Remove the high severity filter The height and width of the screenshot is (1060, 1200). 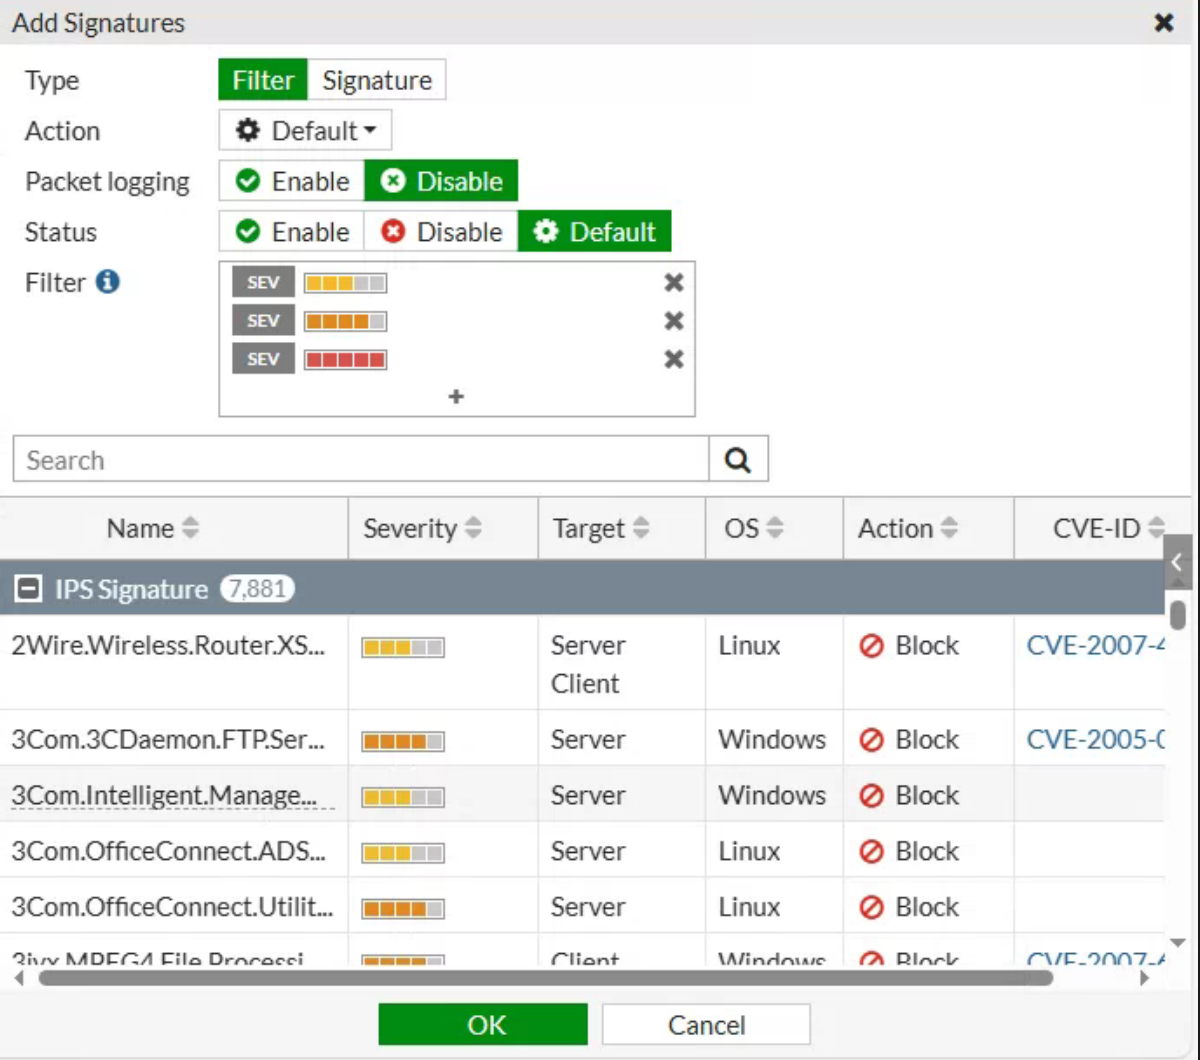[x=674, y=321]
